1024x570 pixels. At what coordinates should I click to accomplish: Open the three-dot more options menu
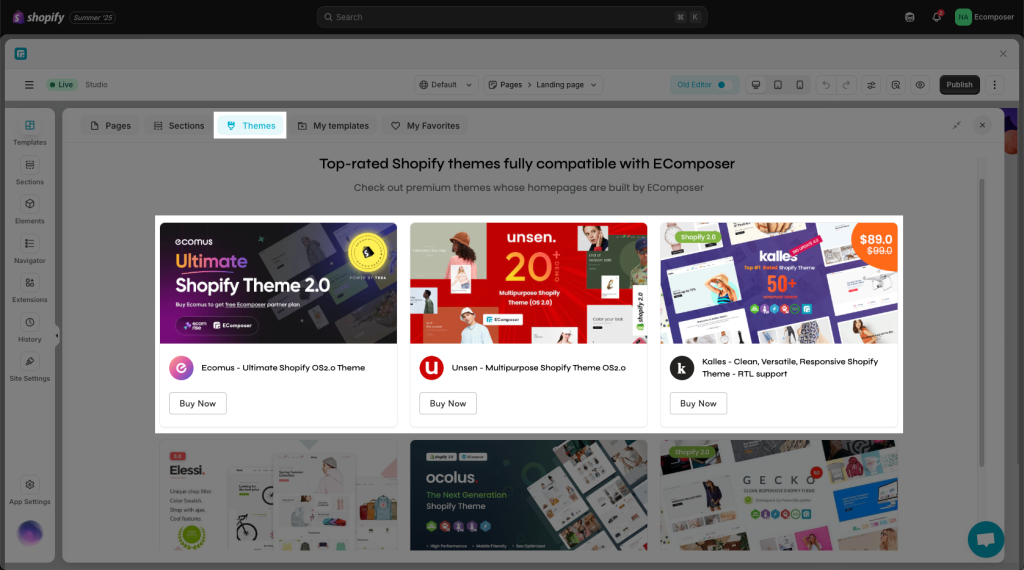coord(995,85)
